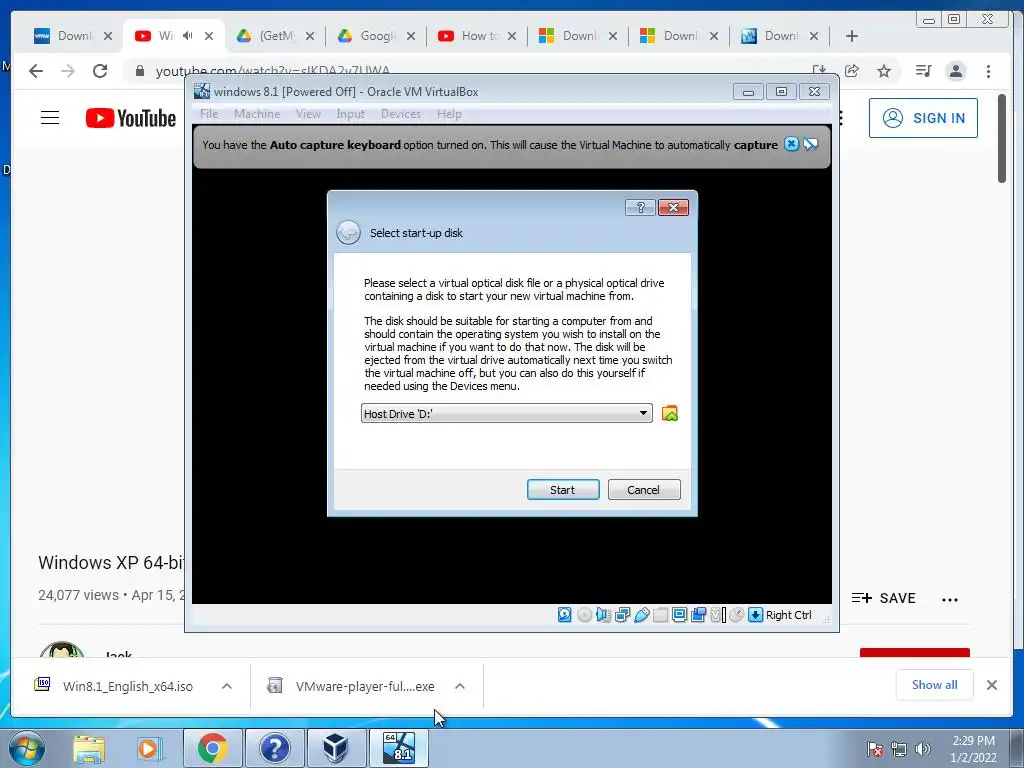Image resolution: width=1024 pixels, height=768 pixels.
Task: Click the USB devices status icon
Action: pos(641,615)
